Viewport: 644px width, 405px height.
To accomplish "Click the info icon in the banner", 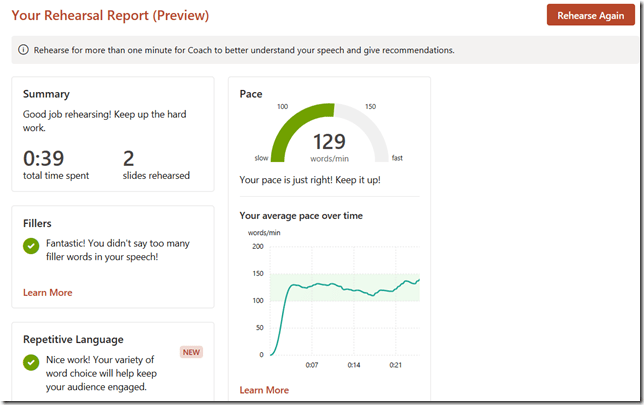I will click(x=23, y=50).
